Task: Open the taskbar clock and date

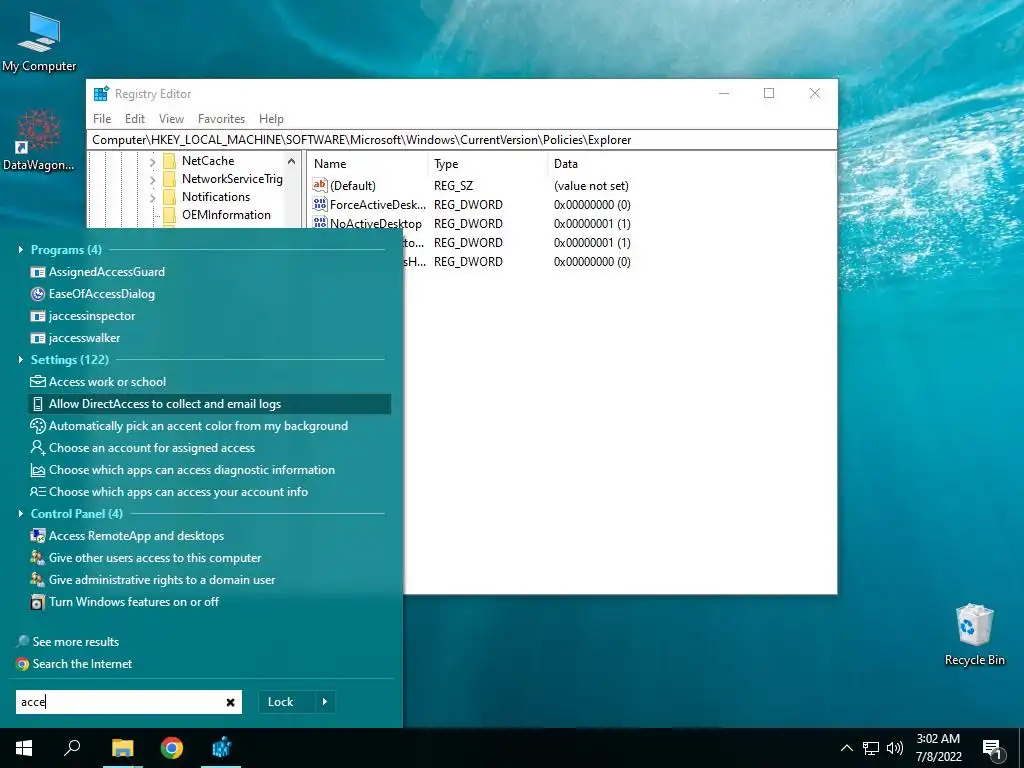Action: pyautogui.click(x=938, y=748)
